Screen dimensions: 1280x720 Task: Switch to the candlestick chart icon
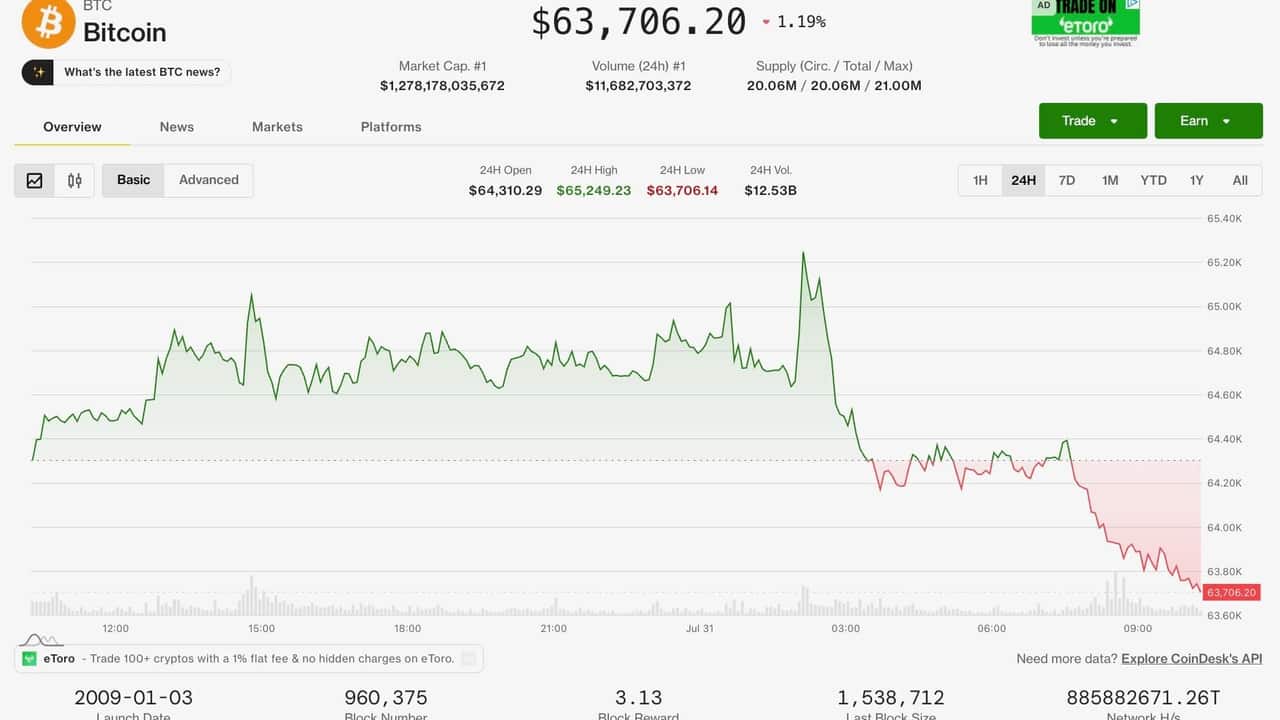tap(75, 180)
